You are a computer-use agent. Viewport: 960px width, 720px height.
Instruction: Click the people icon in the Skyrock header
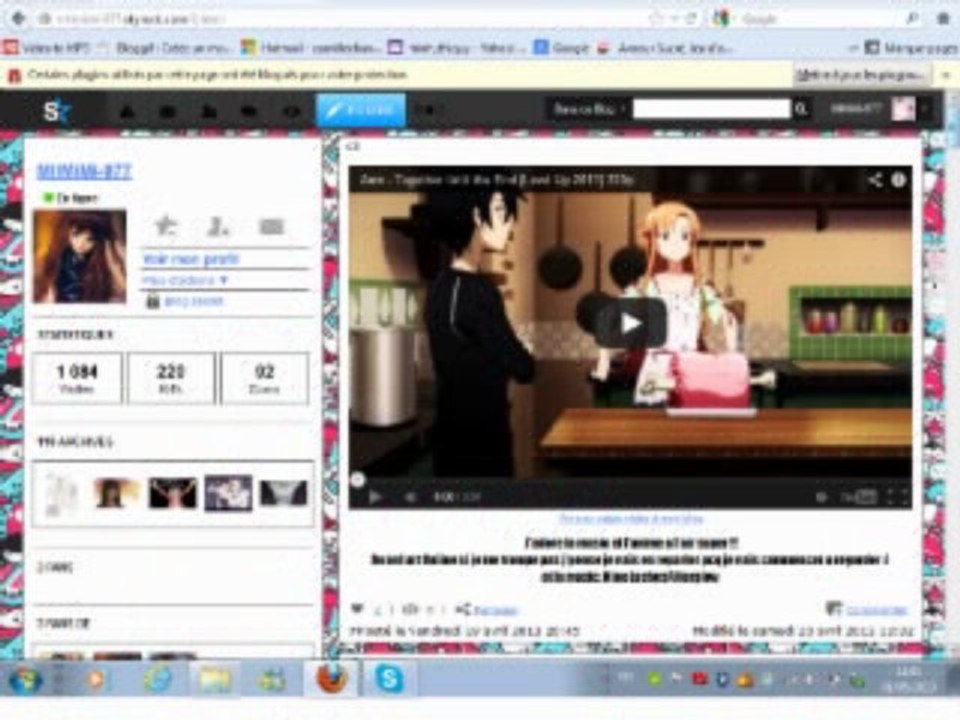click(209, 111)
